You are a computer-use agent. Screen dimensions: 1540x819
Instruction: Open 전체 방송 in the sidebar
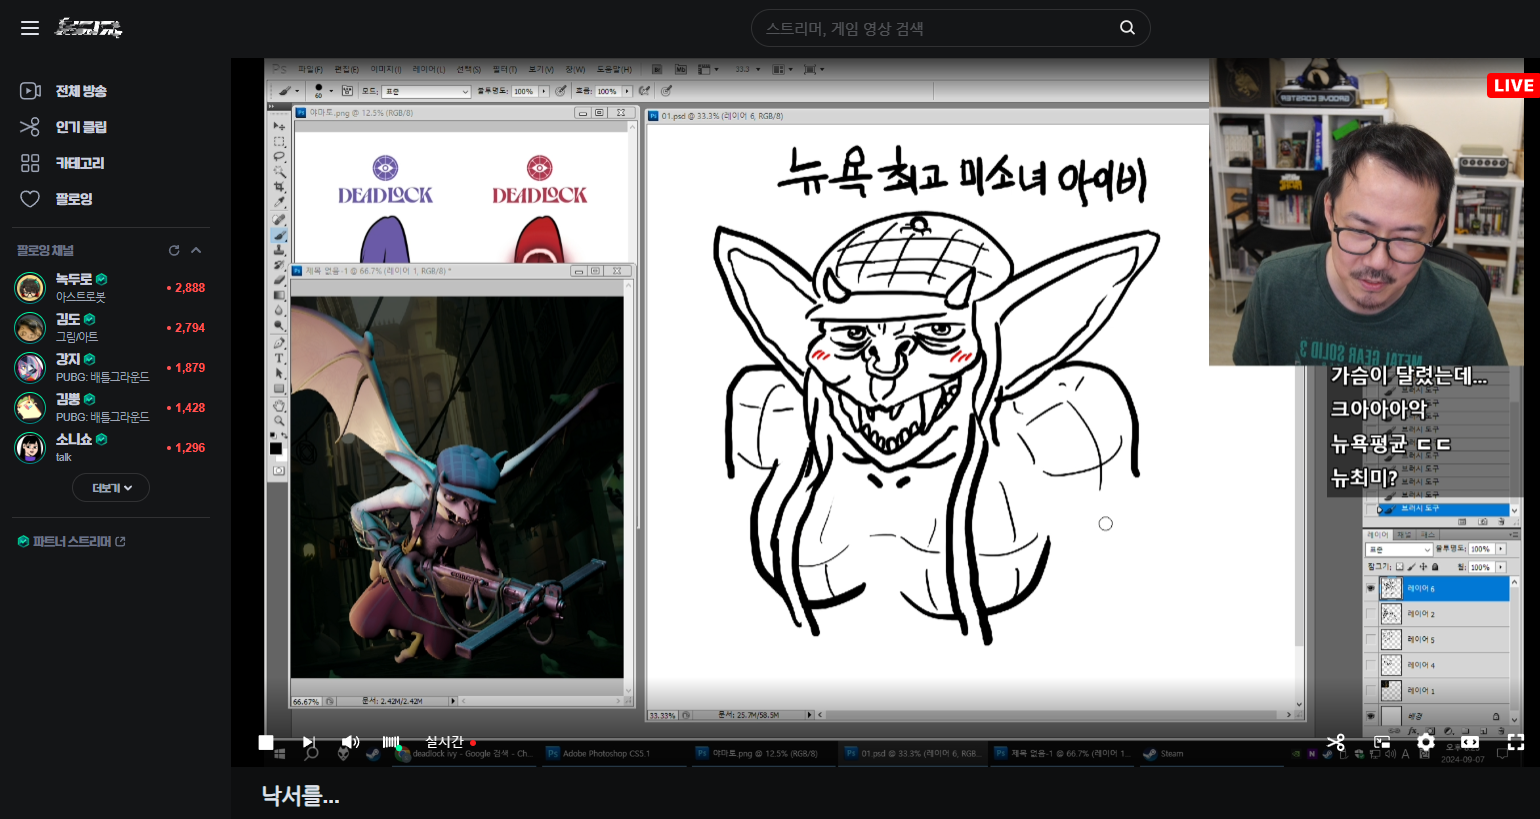64,91
